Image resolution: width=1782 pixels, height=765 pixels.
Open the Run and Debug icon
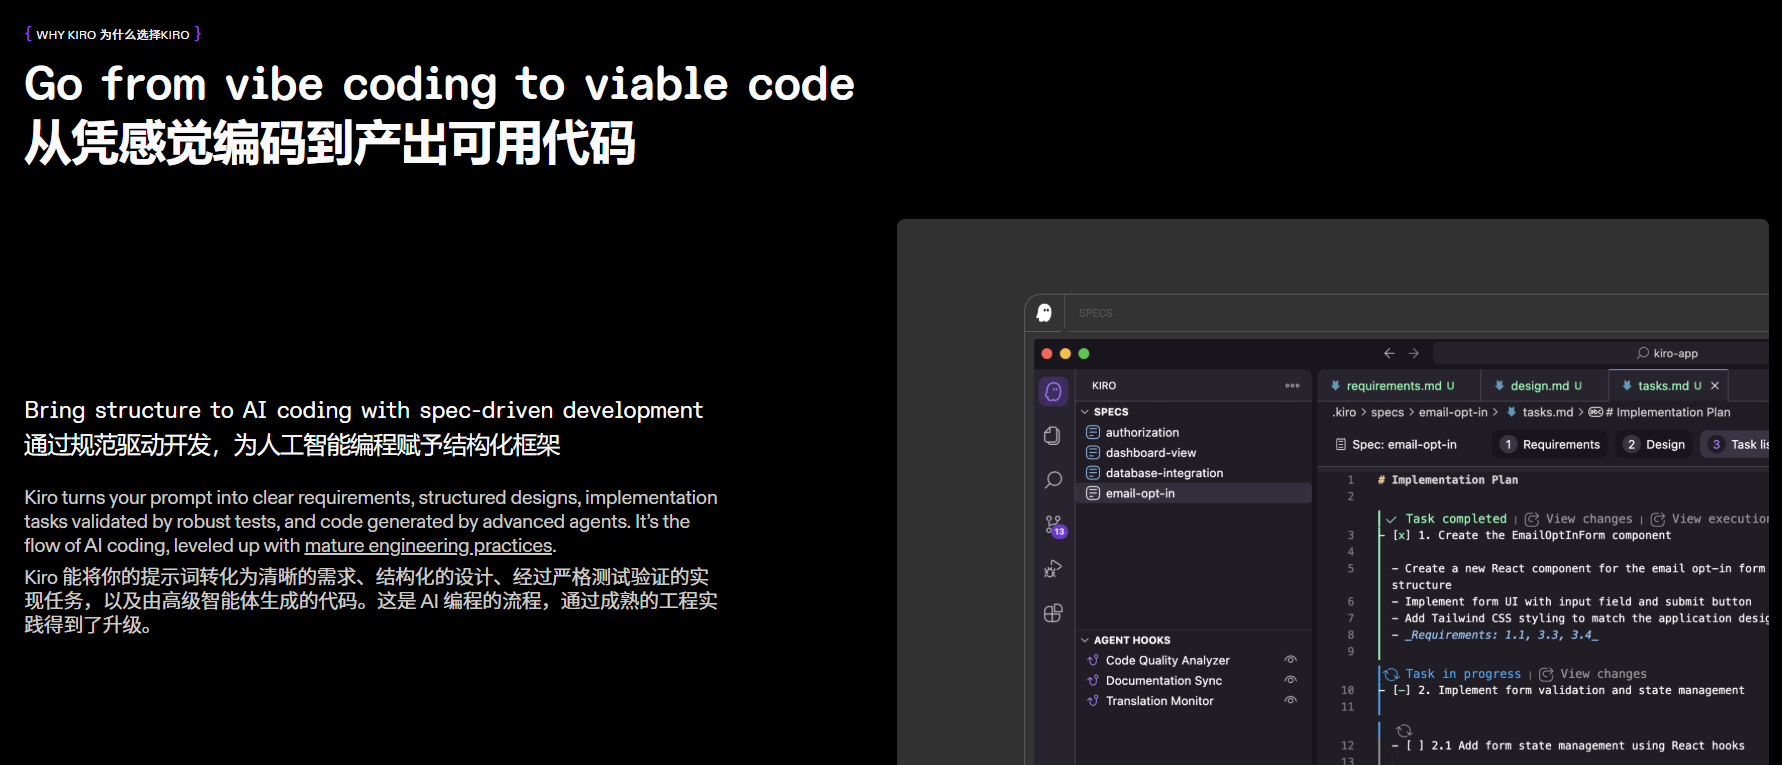1053,569
